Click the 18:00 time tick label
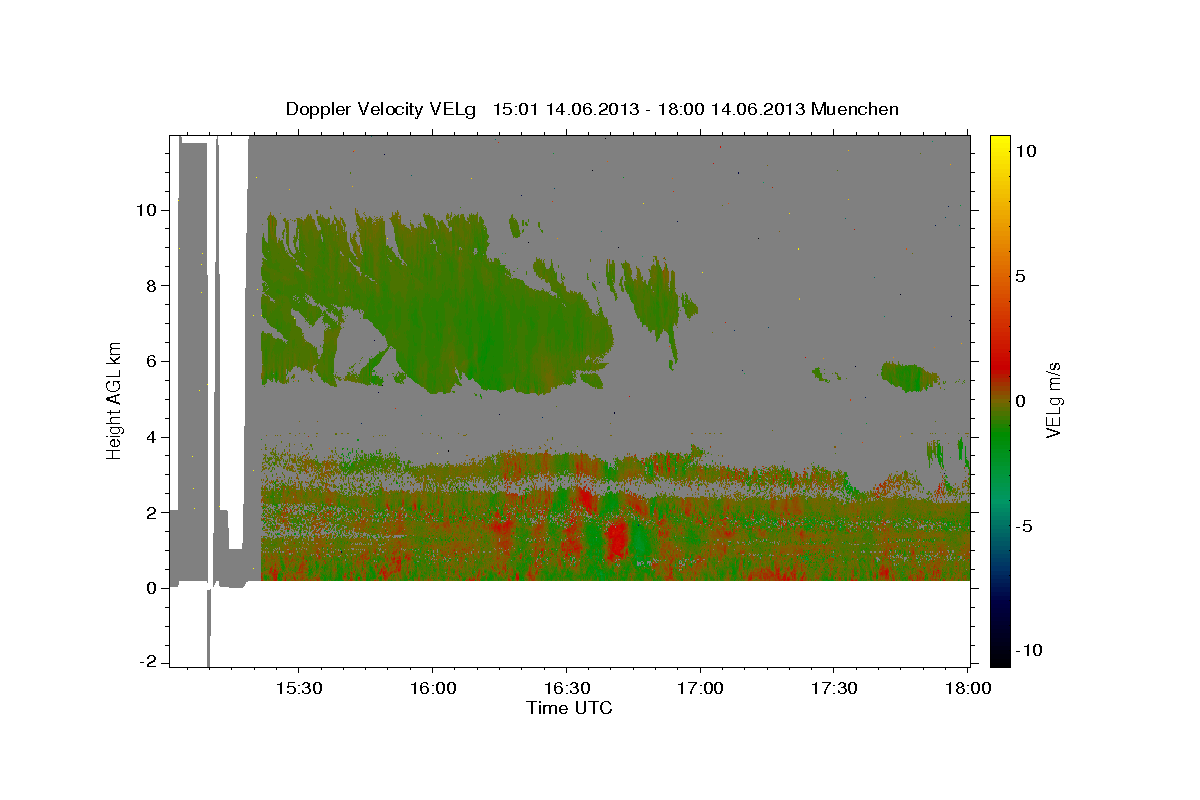Image resolution: width=1200 pixels, height=800 pixels. (x=968, y=689)
